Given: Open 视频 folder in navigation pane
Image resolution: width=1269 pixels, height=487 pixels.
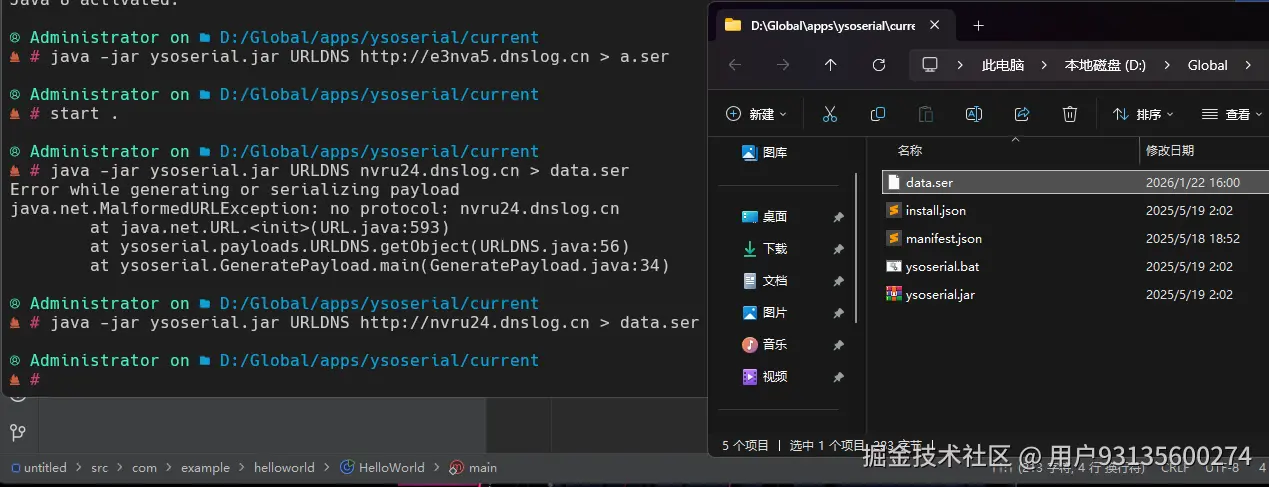Looking at the screenshot, I should click(x=765, y=377).
